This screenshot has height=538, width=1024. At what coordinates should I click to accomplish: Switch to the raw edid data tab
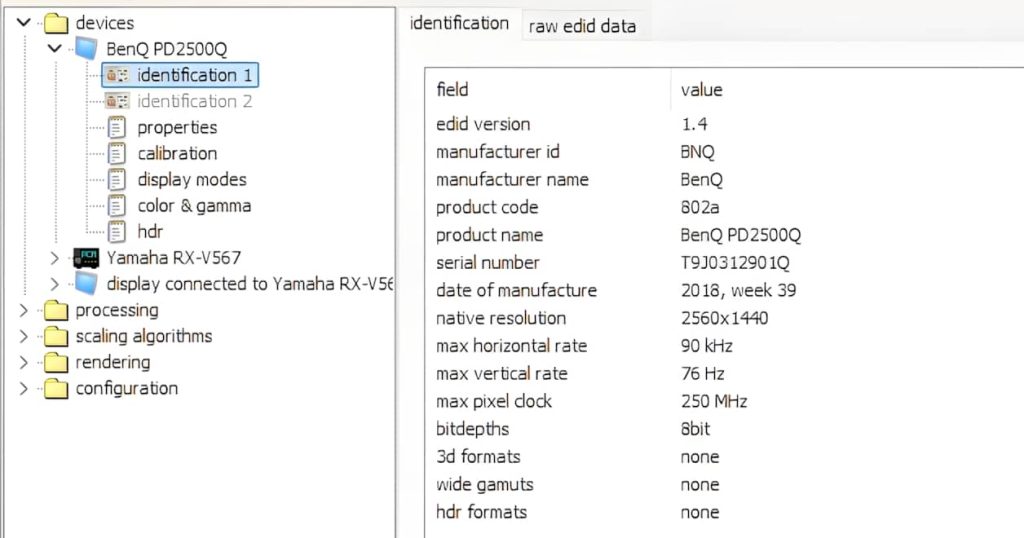(582, 26)
